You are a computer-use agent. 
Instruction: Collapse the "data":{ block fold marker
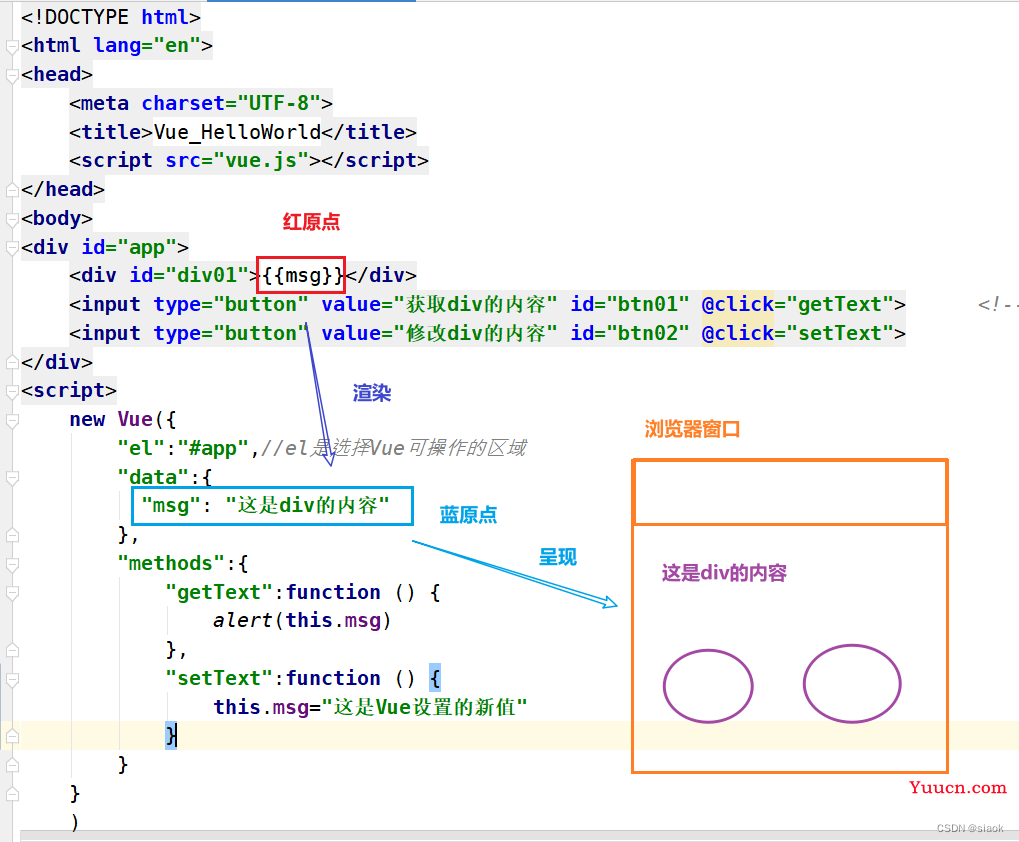pyautogui.click(x=11, y=478)
